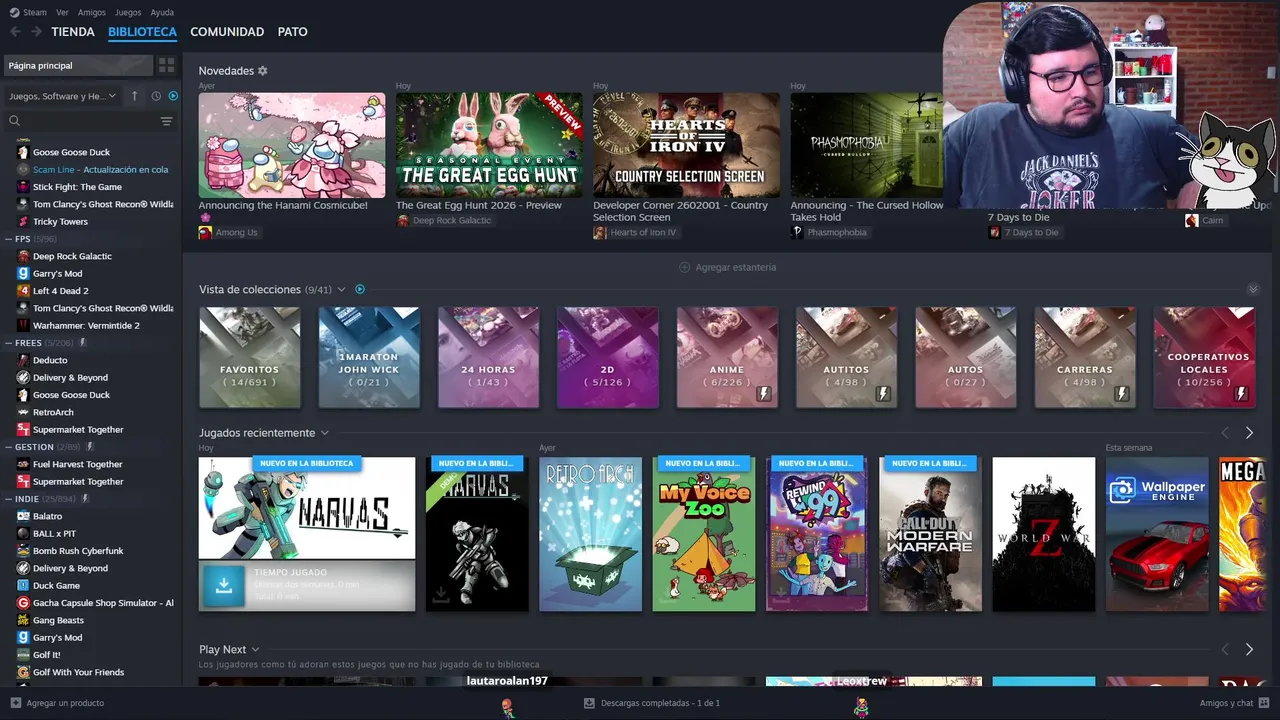Open the My Voice Zoo game cover
Image resolution: width=1280 pixels, height=720 pixels.
pos(704,534)
